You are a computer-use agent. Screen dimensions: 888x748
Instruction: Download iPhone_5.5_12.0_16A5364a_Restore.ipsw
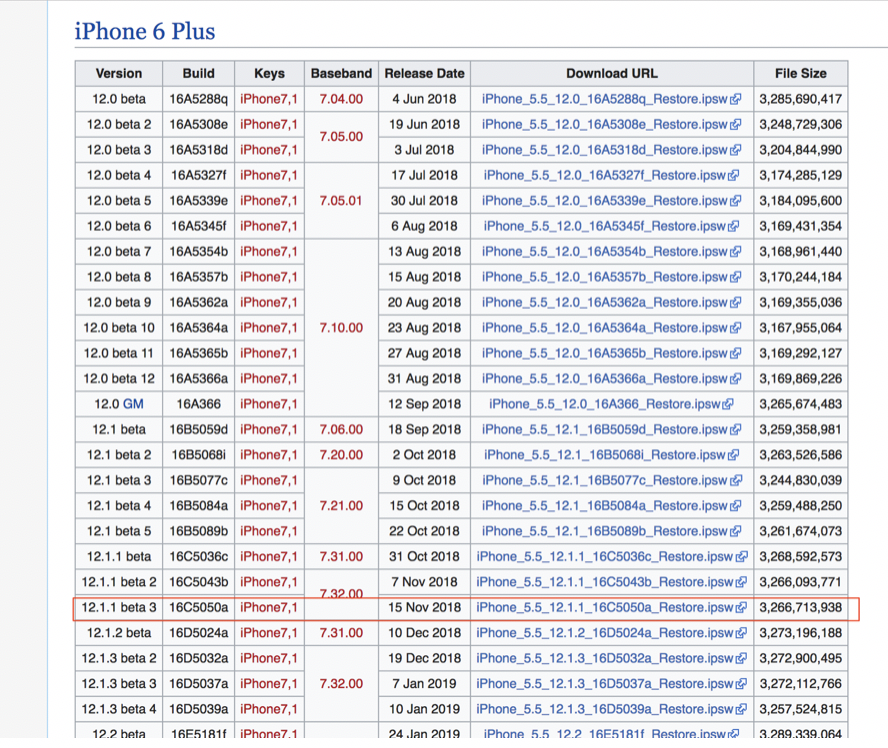(x=611, y=328)
